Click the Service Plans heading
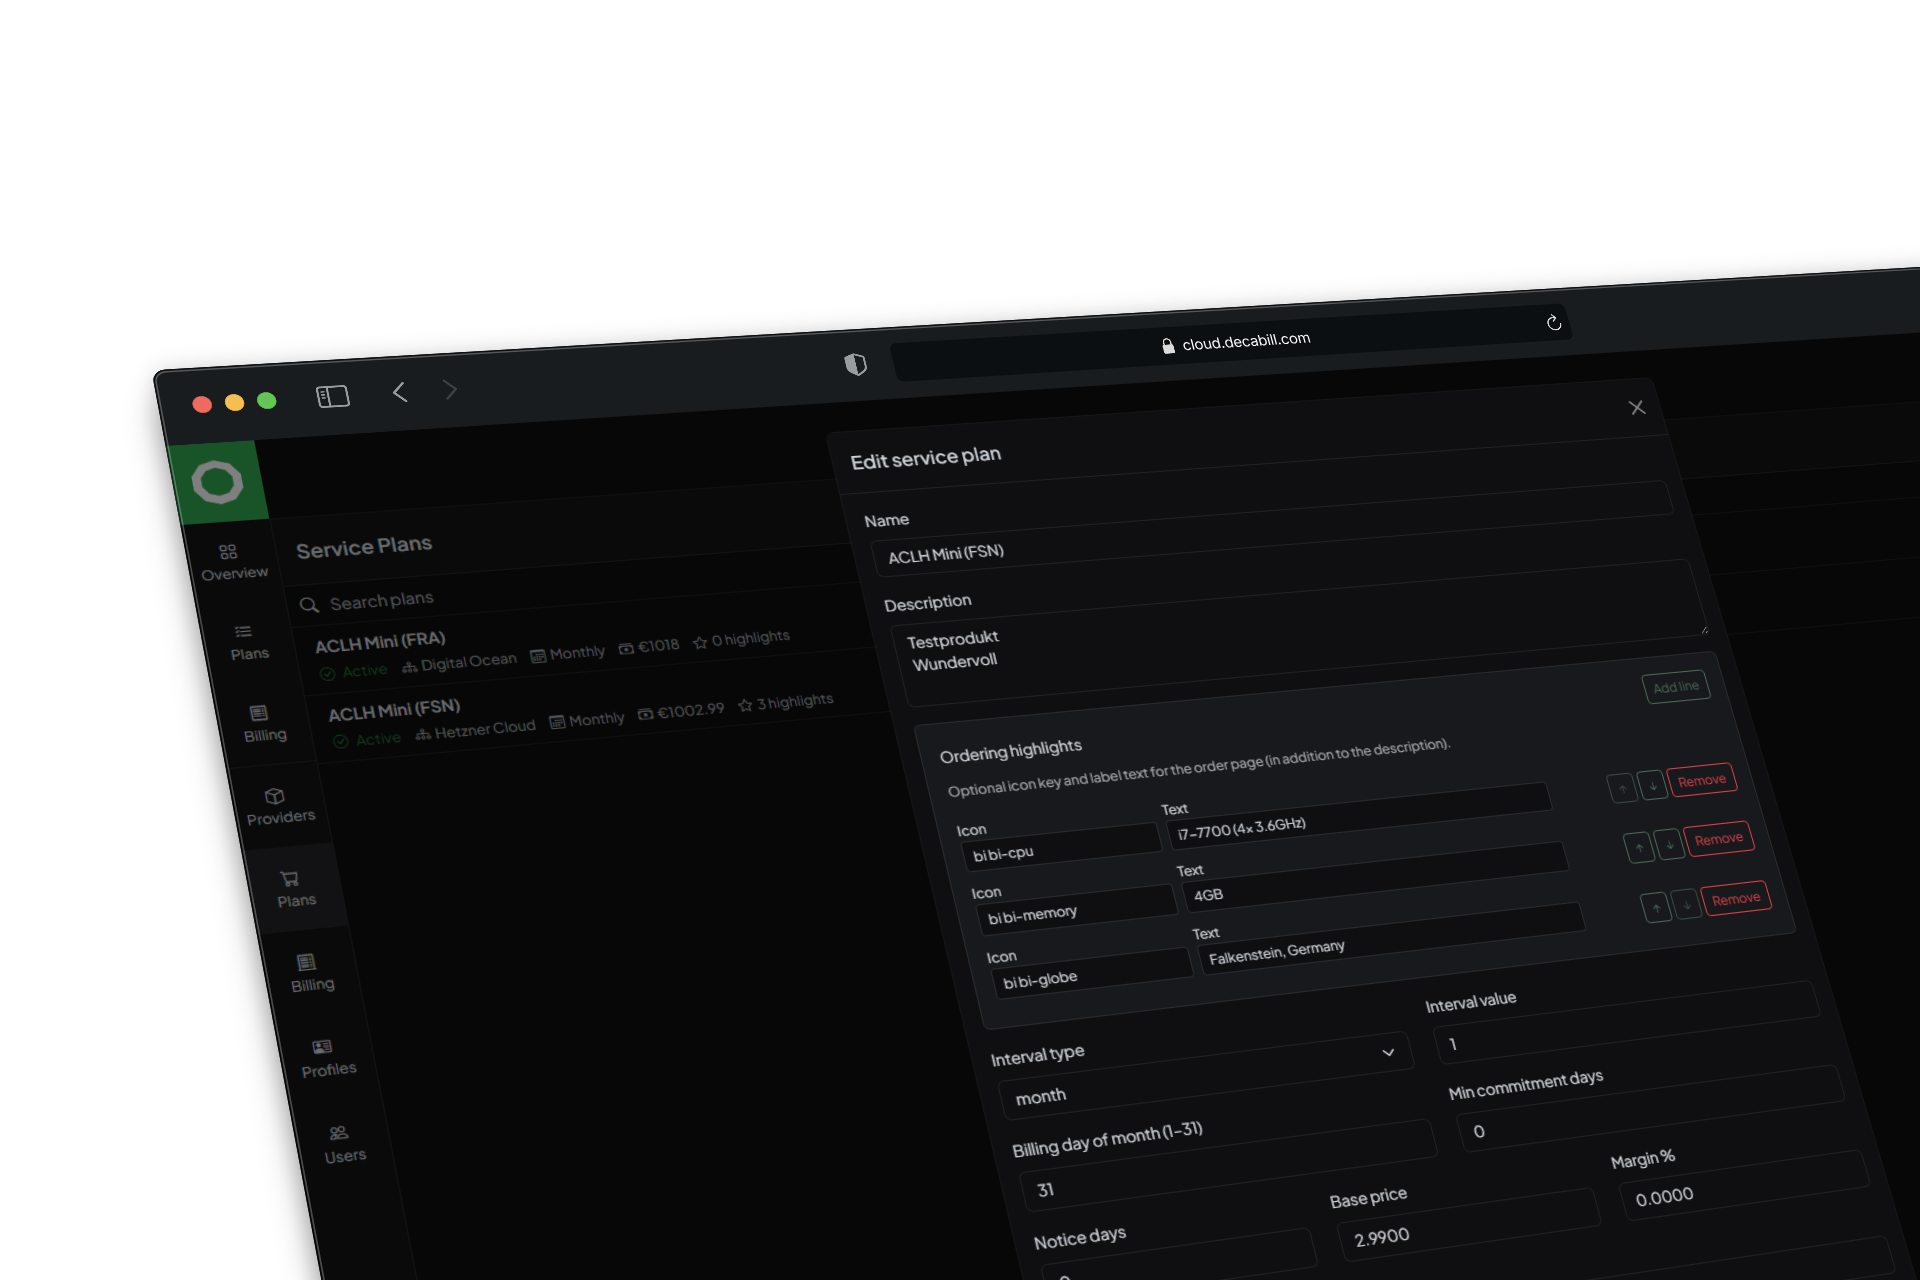Image resolution: width=1920 pixels, height=1280 pixels. click(x=364, y=546)
